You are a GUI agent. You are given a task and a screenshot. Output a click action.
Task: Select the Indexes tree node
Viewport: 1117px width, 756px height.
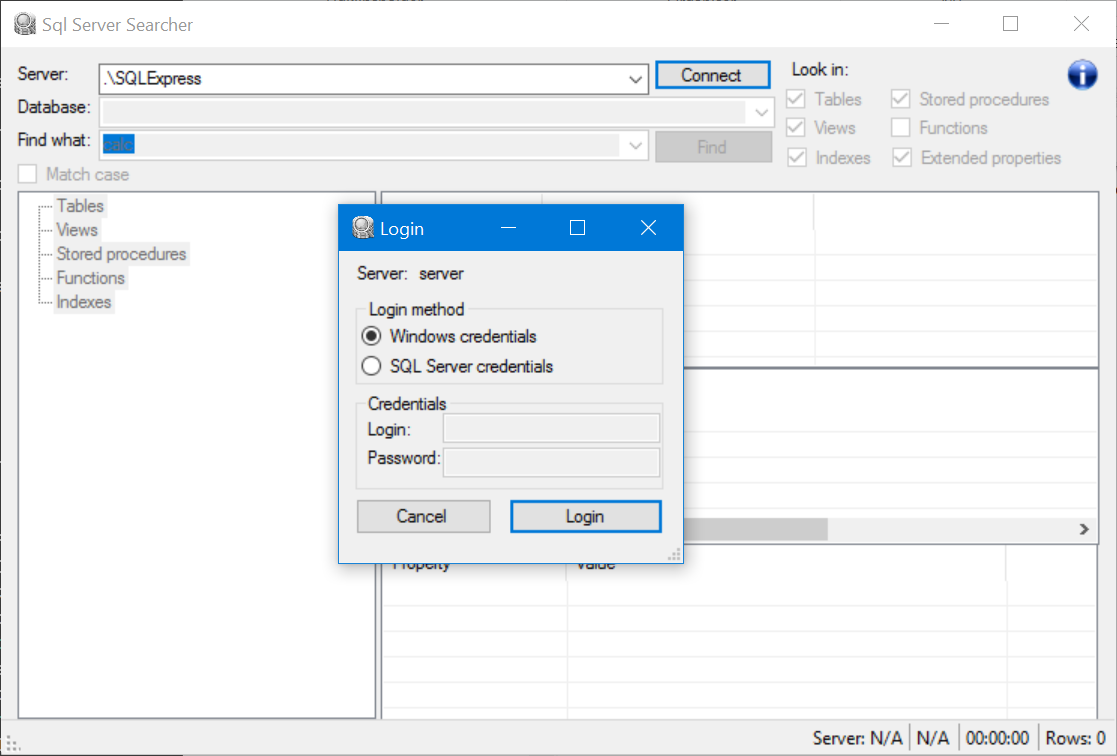[84, 302]
